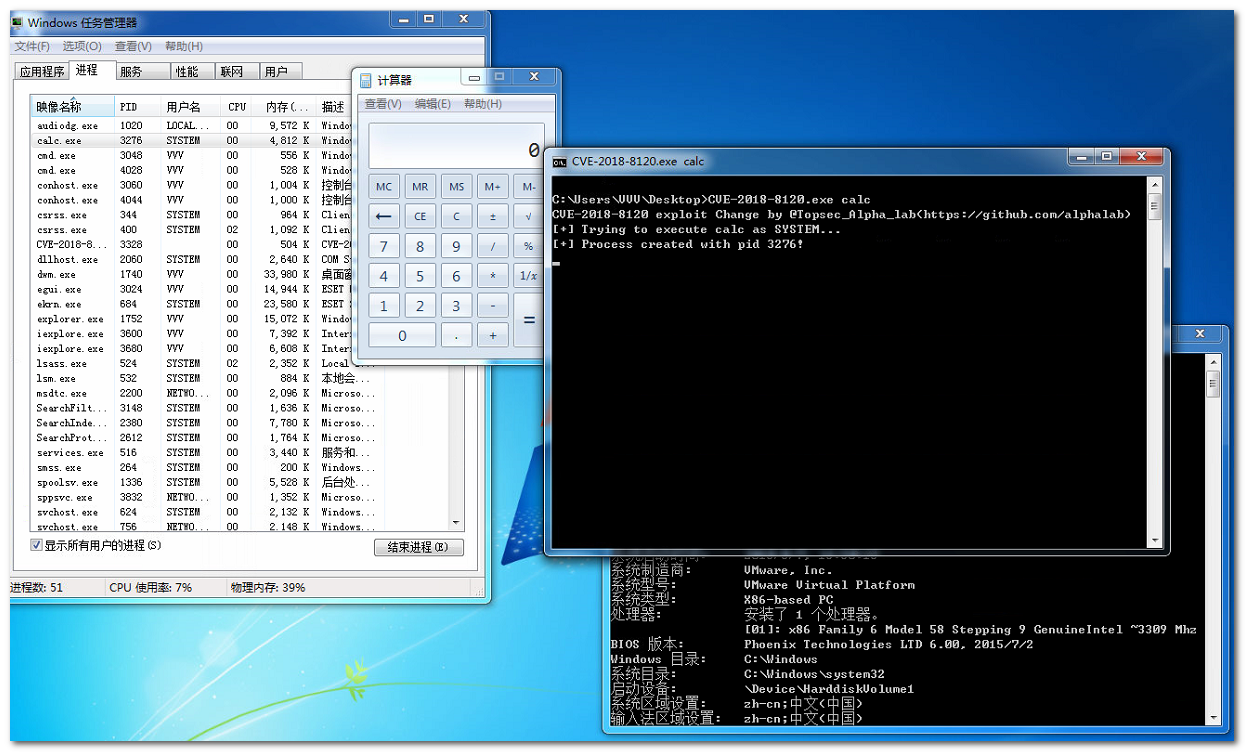
Task: Click the calculator backspace arrow key
Action: [384, 216]
